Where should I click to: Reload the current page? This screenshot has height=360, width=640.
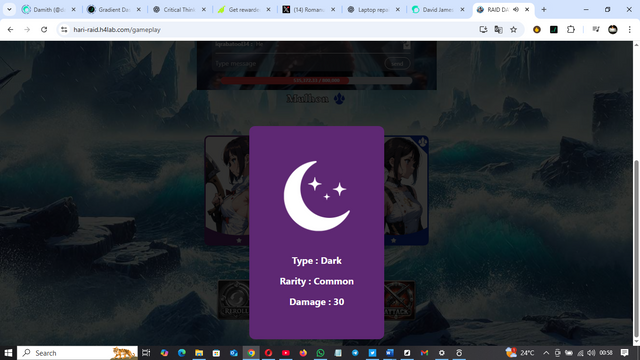44,29
